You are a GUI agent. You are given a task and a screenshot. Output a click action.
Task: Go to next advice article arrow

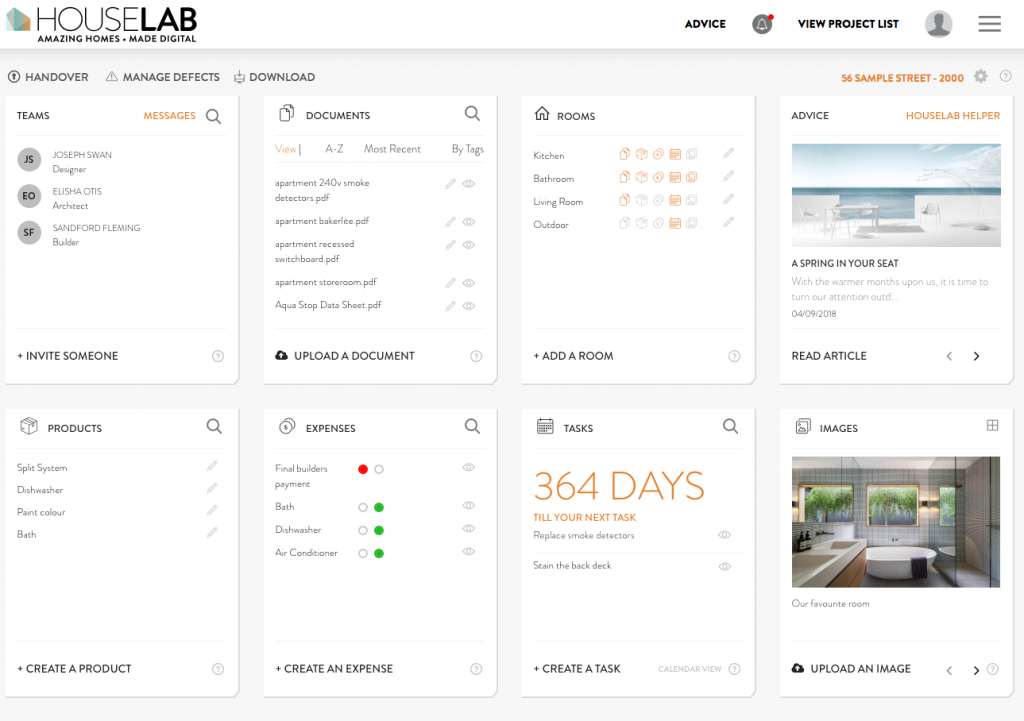tap(976, 356)
